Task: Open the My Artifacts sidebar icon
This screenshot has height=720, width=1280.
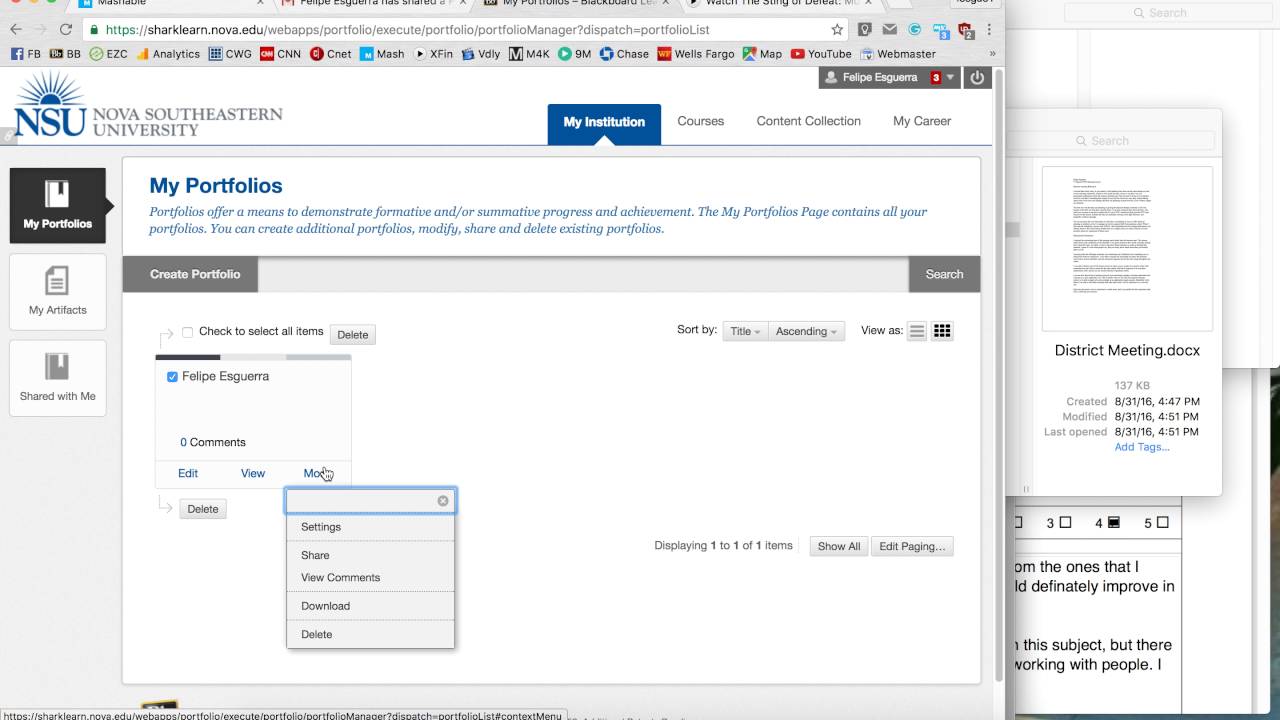Action: pyautogui.click(x=58, y=291)
